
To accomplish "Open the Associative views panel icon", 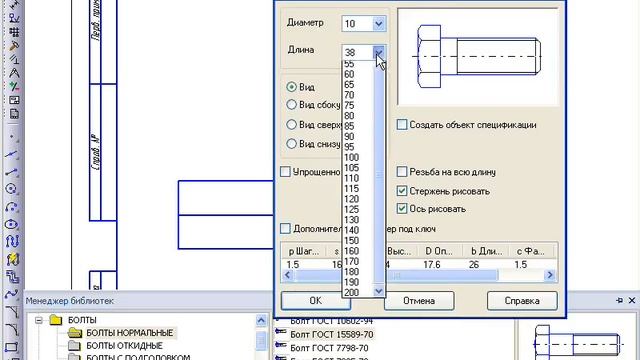I will tap(13, 100).
